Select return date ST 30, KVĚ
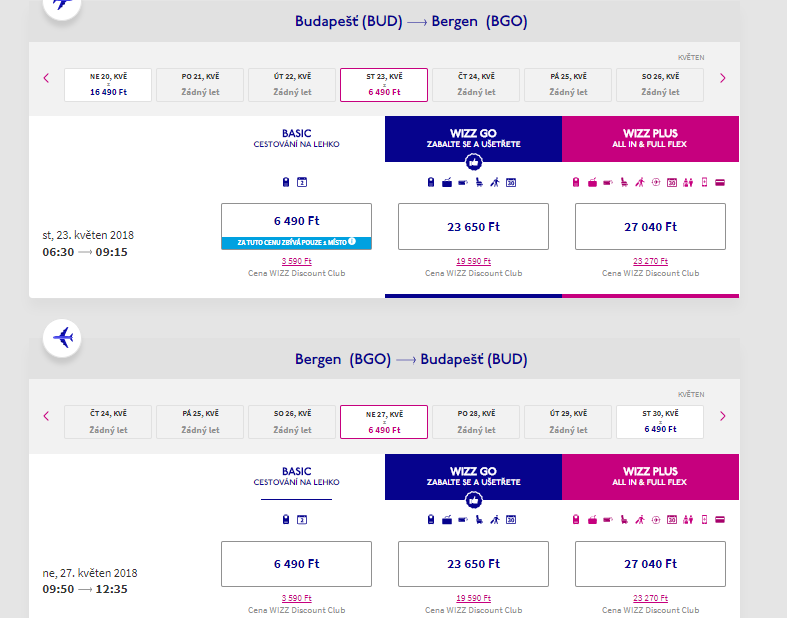The image size is (787, 618). 660,422
